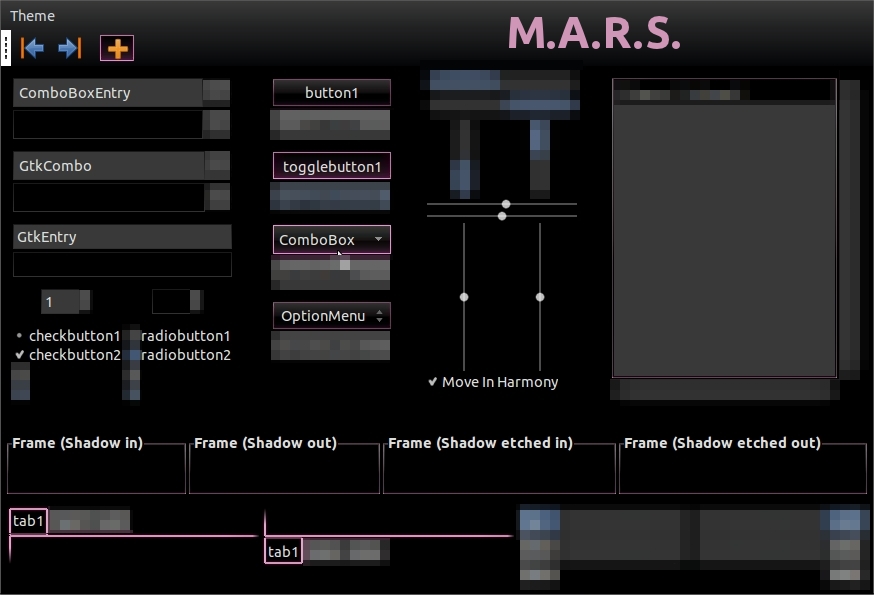Click the button1 button
The height and width of the screenshot is (595, 874).
coord(332,93)
